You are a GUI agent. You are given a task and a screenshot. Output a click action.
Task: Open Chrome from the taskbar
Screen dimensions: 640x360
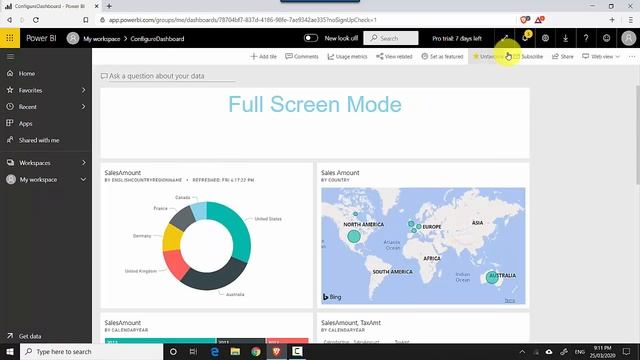tap(256, 351)
